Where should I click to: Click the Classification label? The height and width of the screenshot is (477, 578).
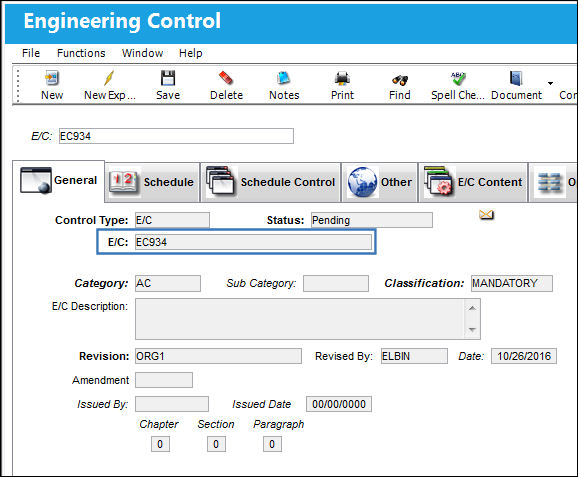(424, 283)
